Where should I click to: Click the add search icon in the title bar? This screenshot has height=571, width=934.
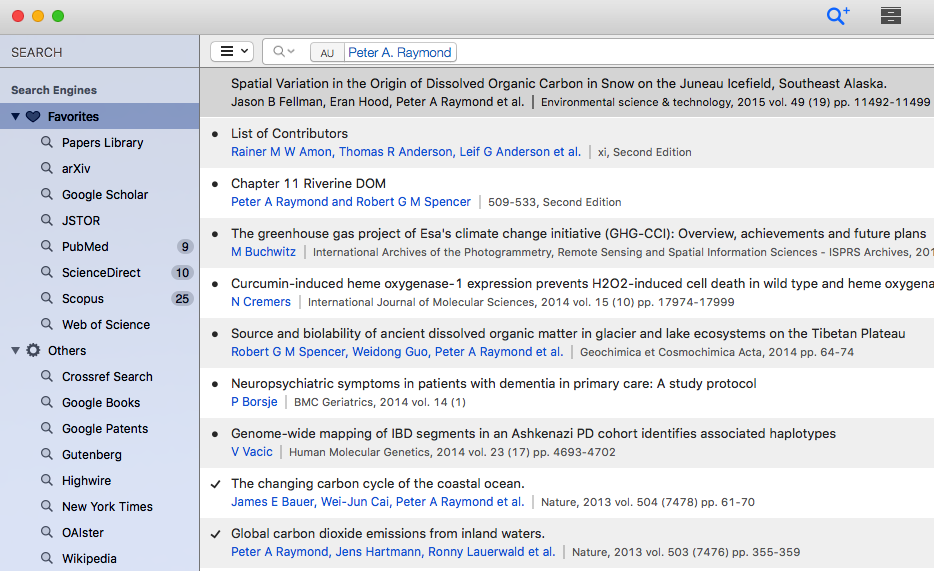(838, 15)
